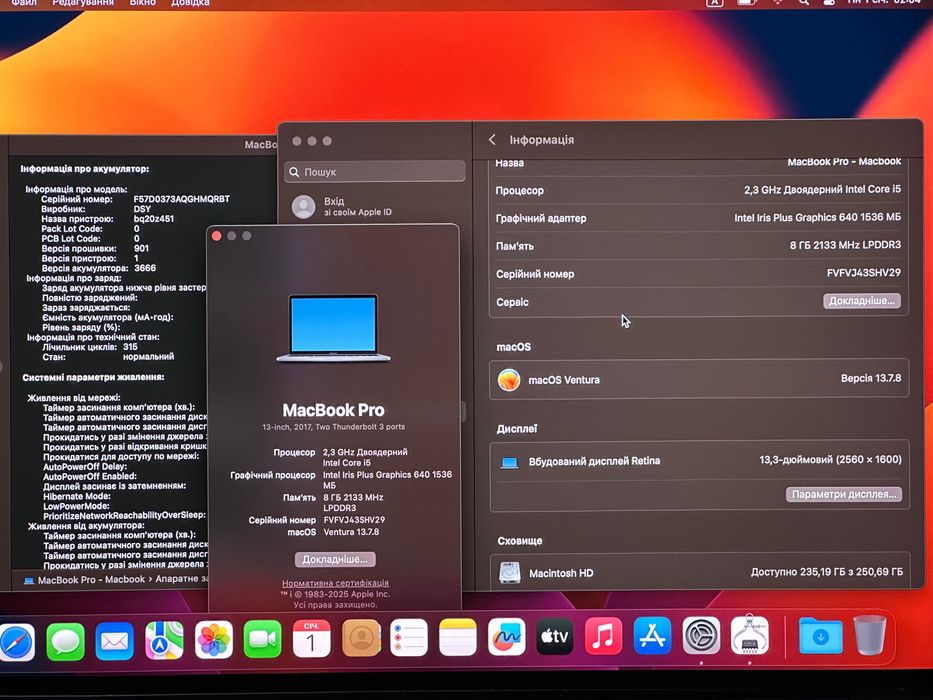
Task: Select battery serial F57D0373AQGHMQRBT
Action: pos(181,199)
